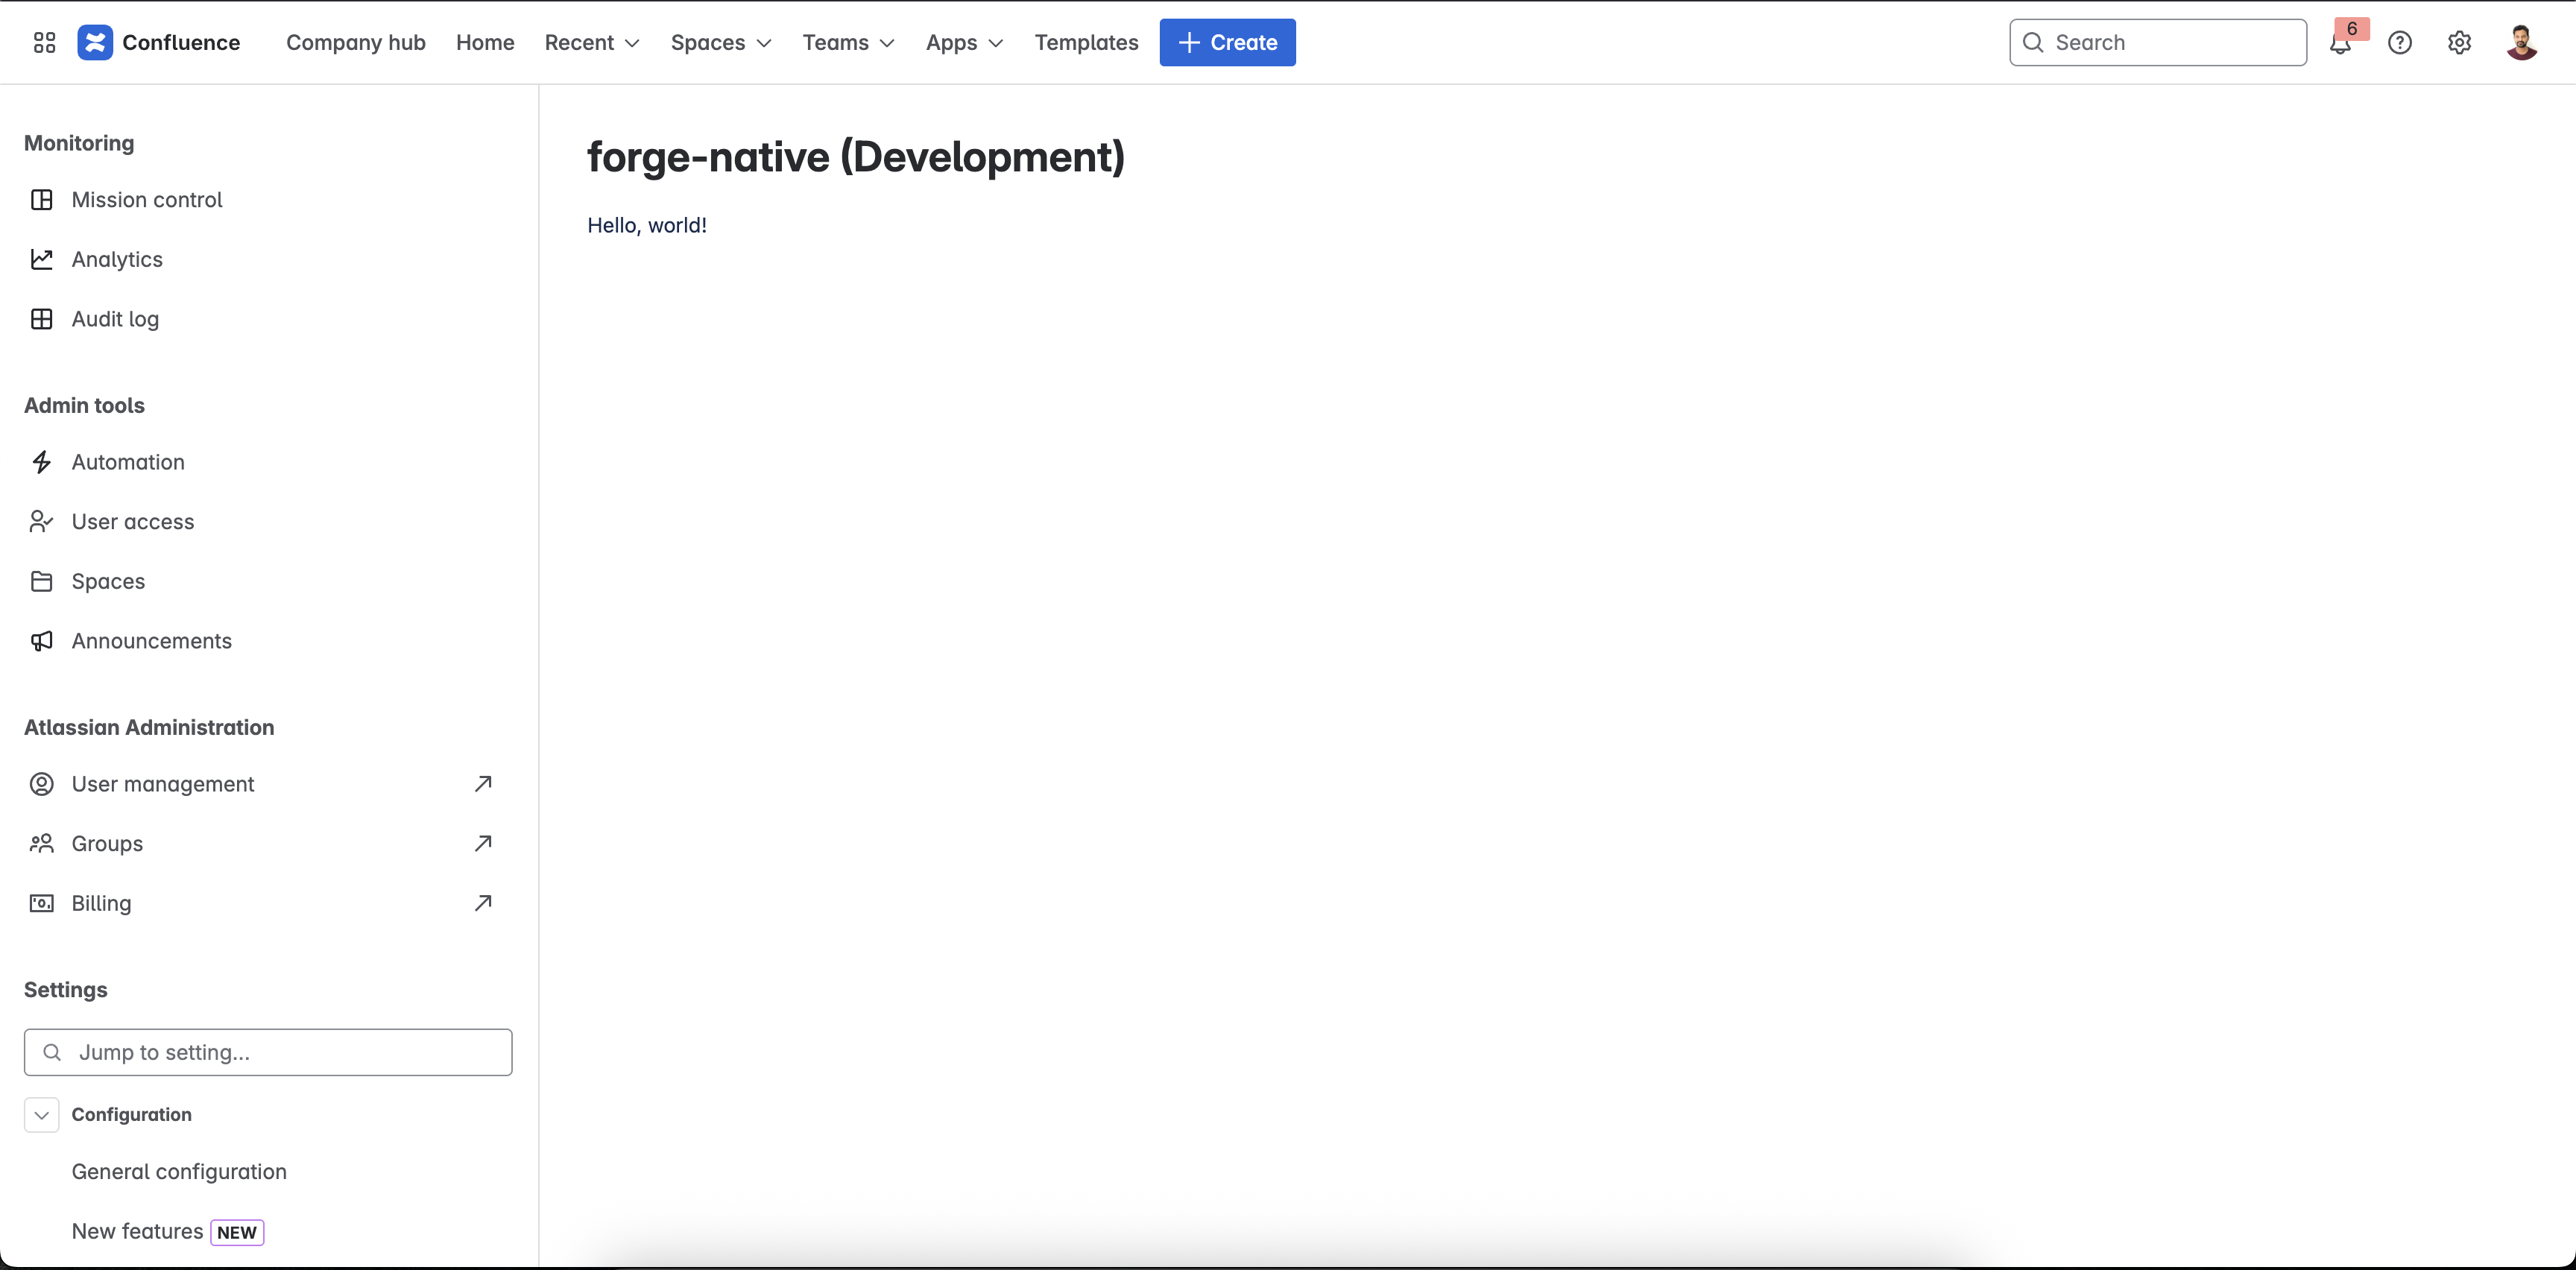Click the blue Create button
This screenshot has width=2576, height=1270.
pos(1227,42)
